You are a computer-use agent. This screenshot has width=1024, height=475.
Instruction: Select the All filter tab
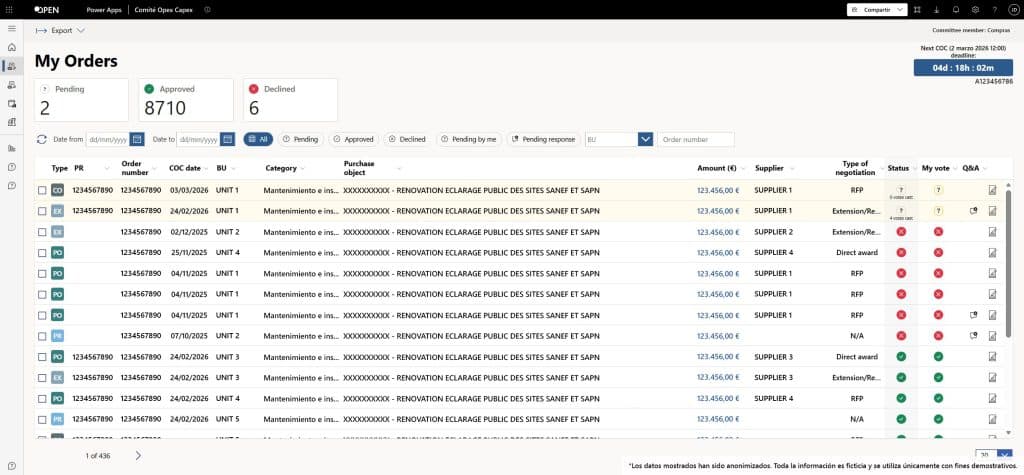[258, 139]
